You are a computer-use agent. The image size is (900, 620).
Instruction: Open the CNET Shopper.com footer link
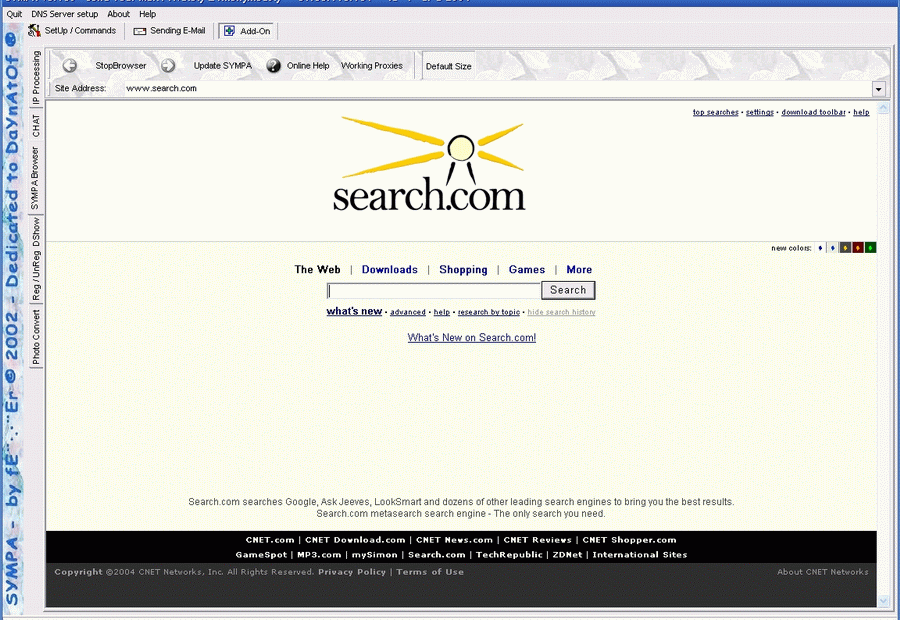point(630,540)
